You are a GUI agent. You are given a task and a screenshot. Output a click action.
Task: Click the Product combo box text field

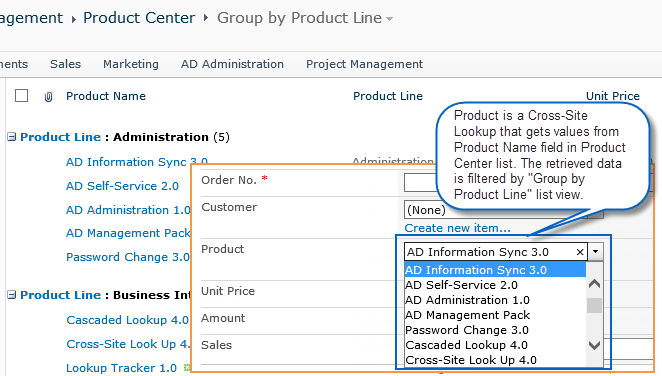490,252
